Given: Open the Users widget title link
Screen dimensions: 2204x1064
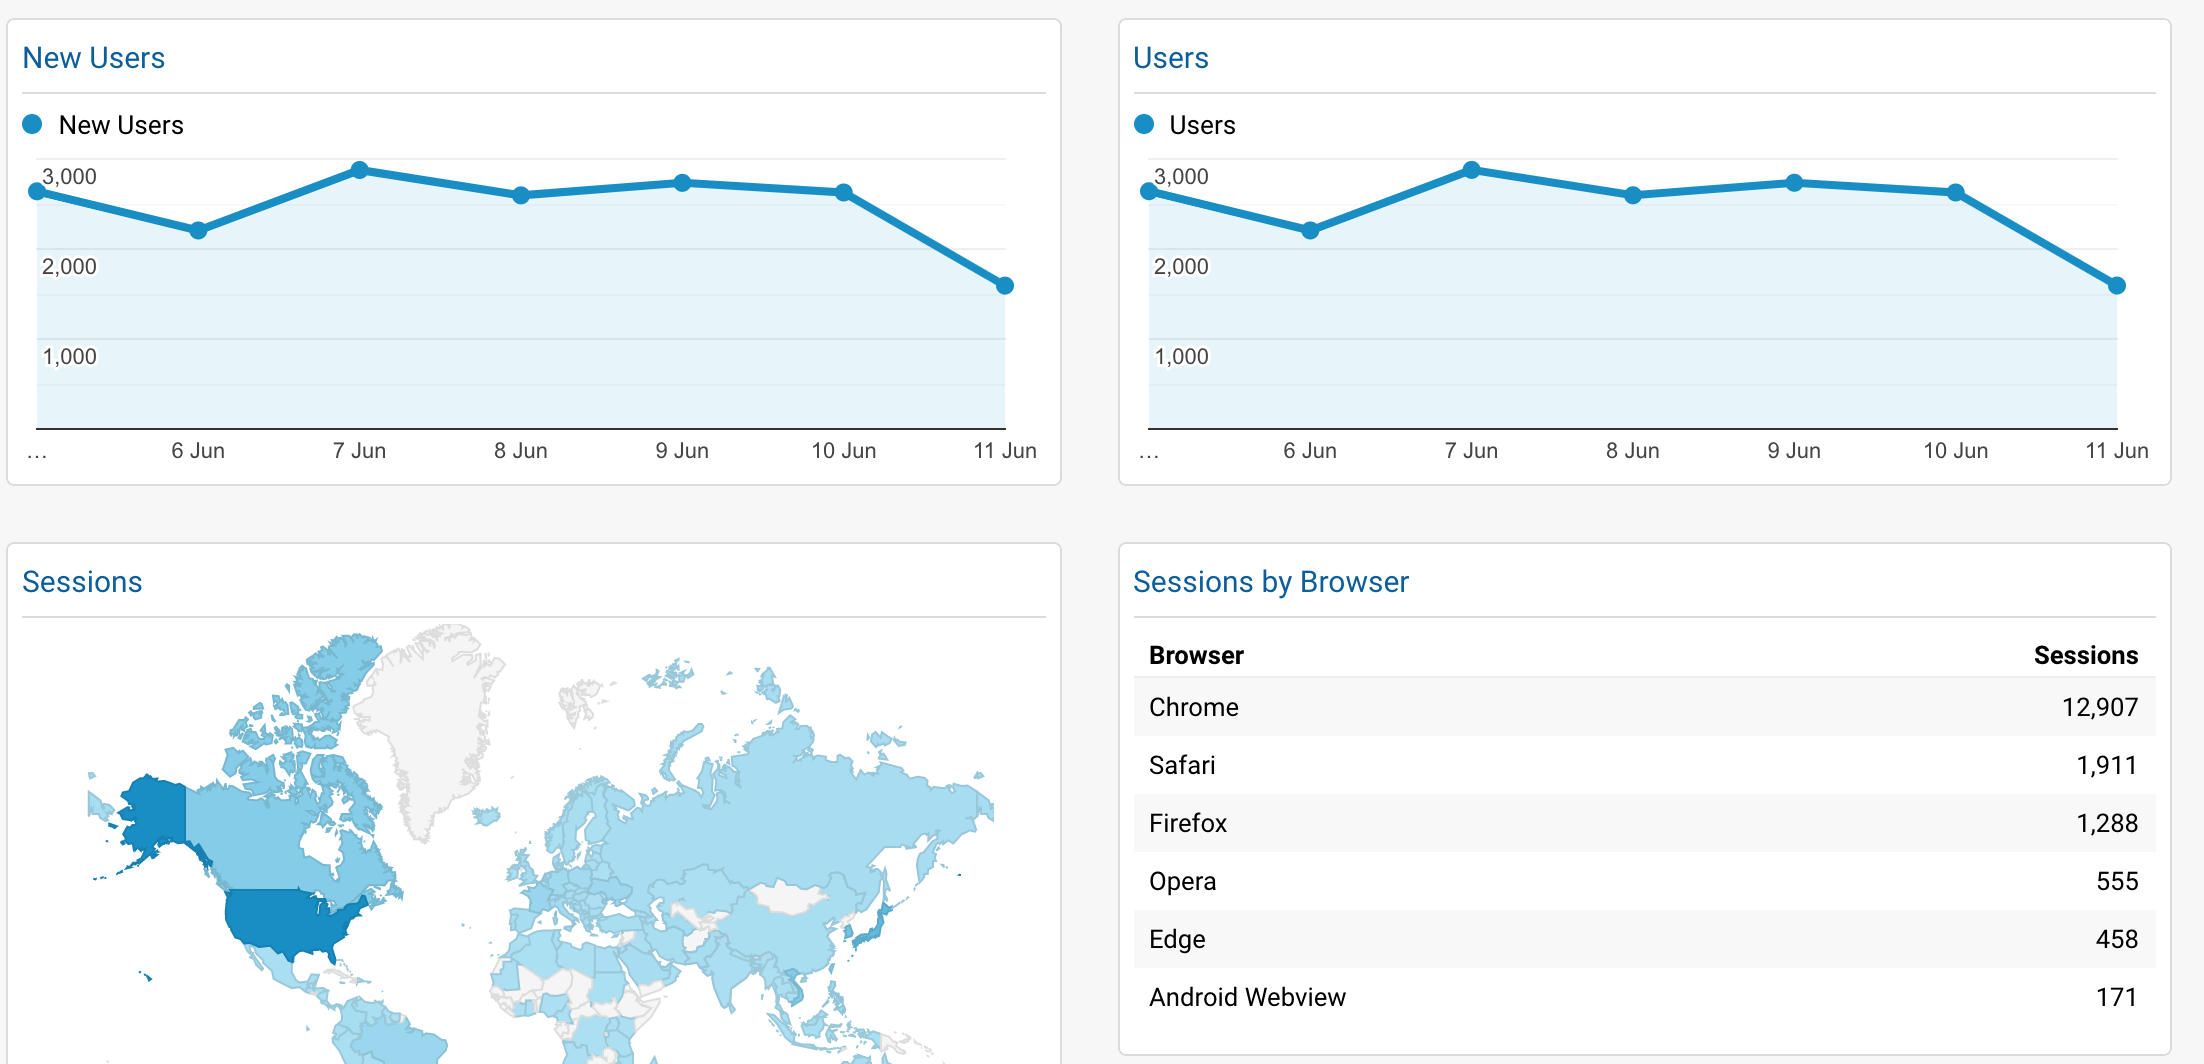Looking at the screenshot, I should point(1171,58).
